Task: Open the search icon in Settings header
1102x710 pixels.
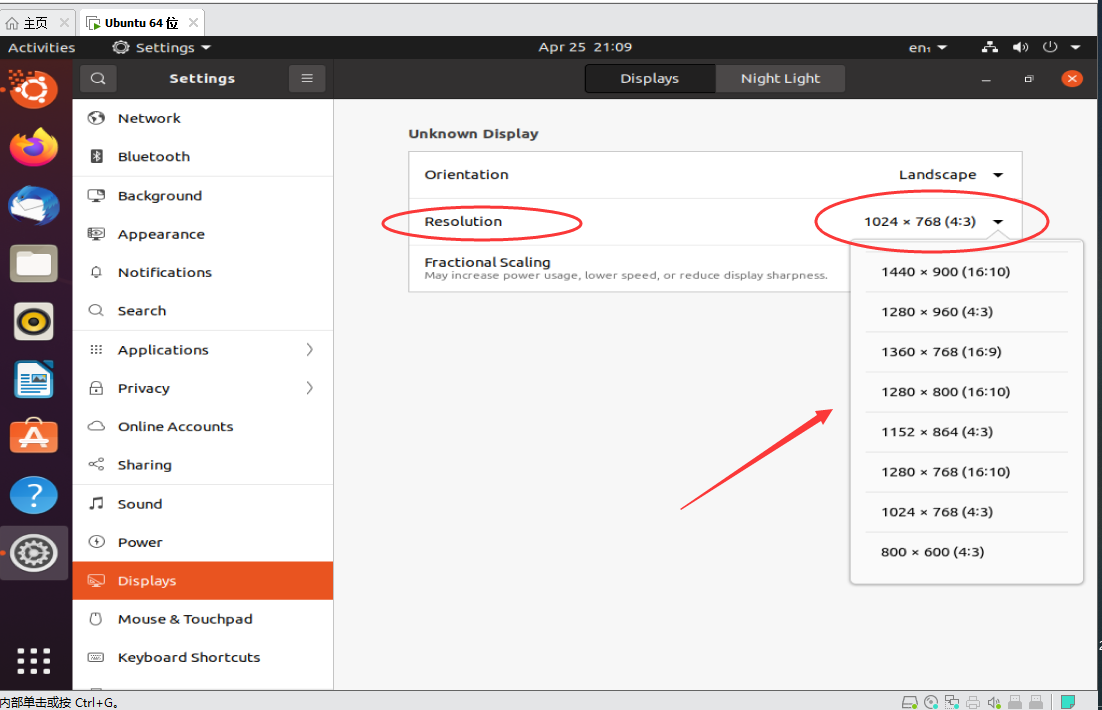Action: point(97,78)
